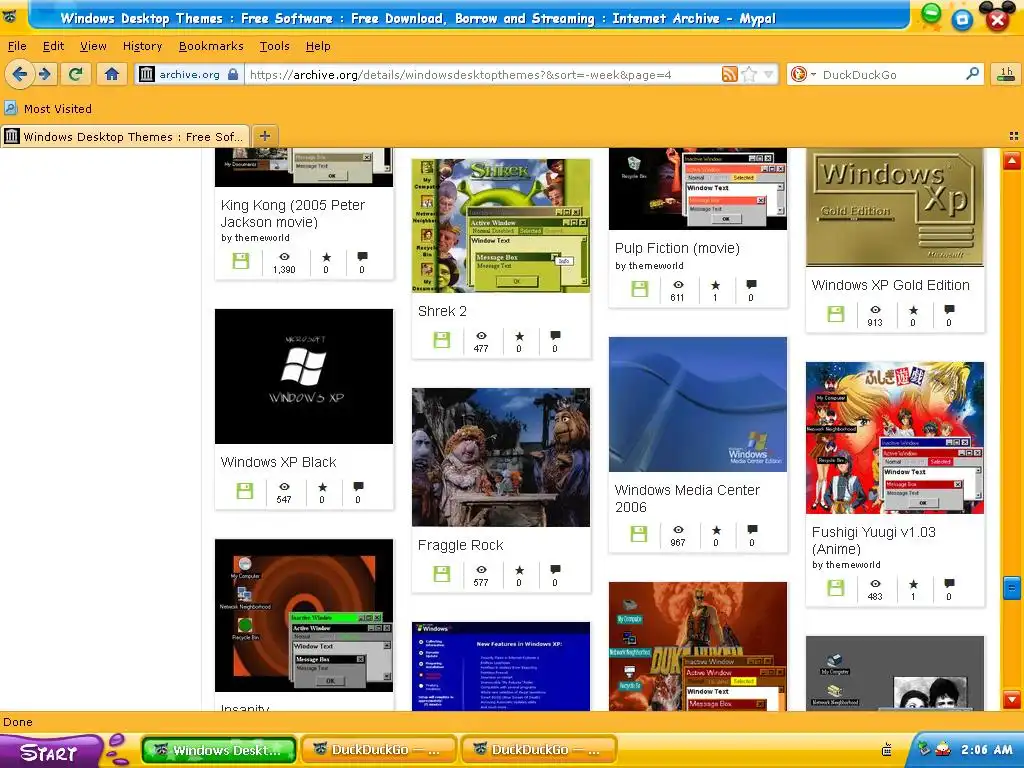Go back with the back arrow button

point(19,74)
